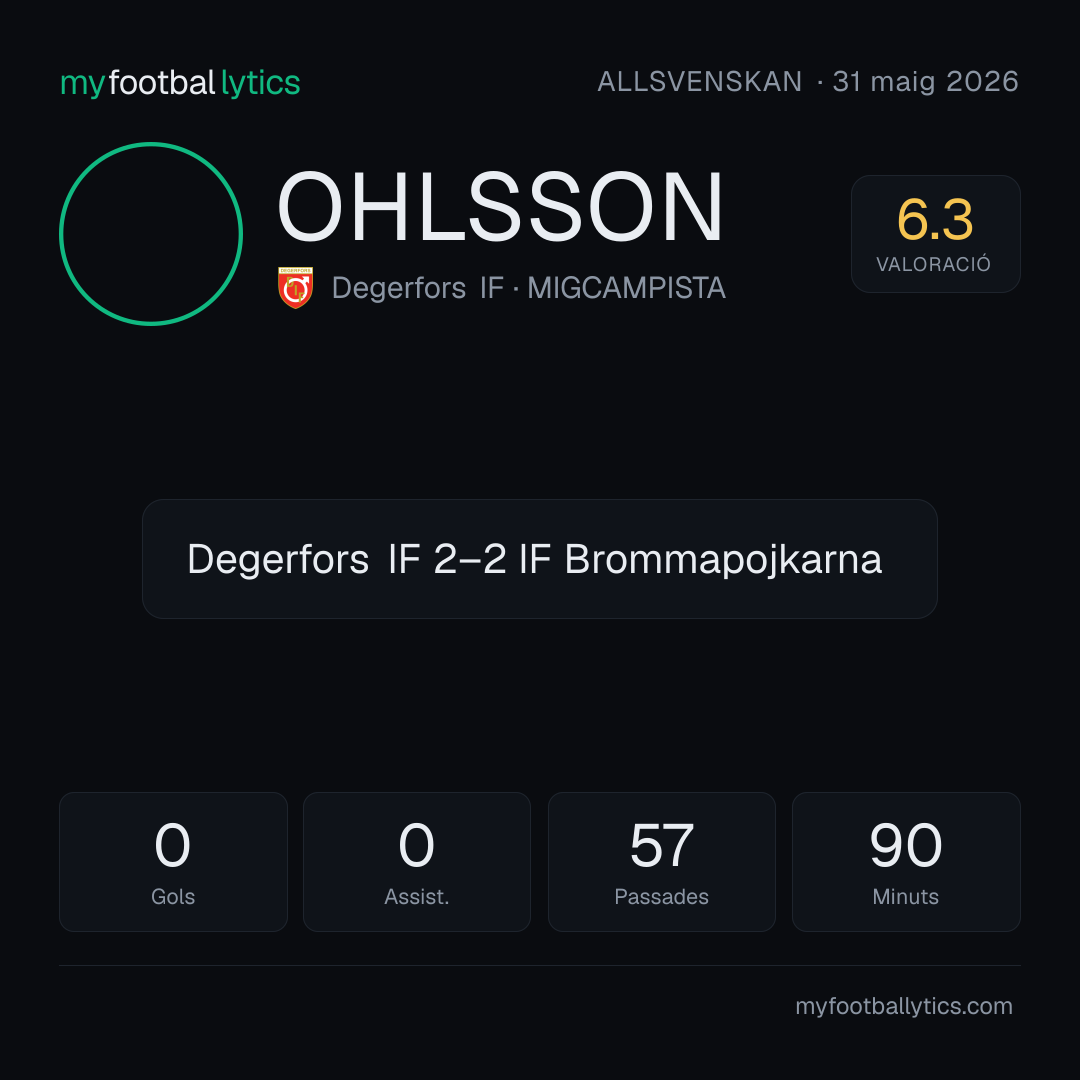The image size is (1080, 1080).
Task: Click the Degerfors IF team name text
Action: click(x=417, y=288)
